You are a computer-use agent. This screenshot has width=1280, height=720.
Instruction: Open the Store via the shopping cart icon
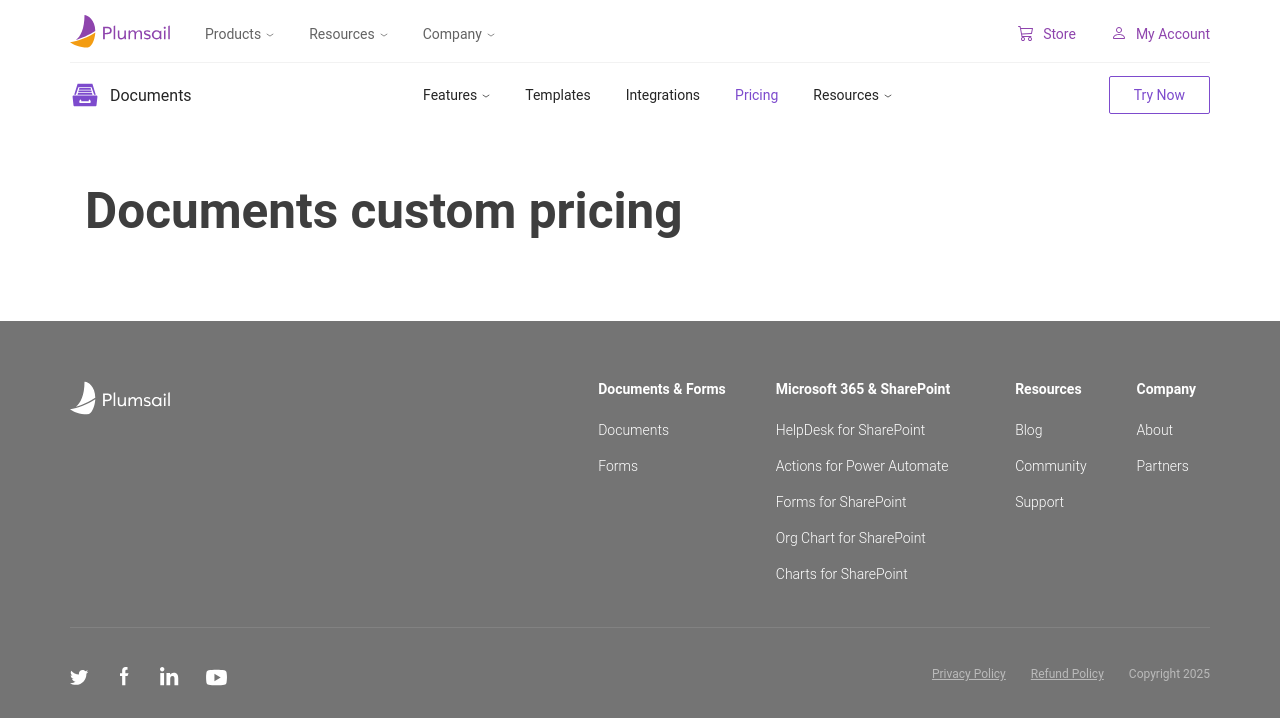pyautogui.click(x=1025, y=34)
